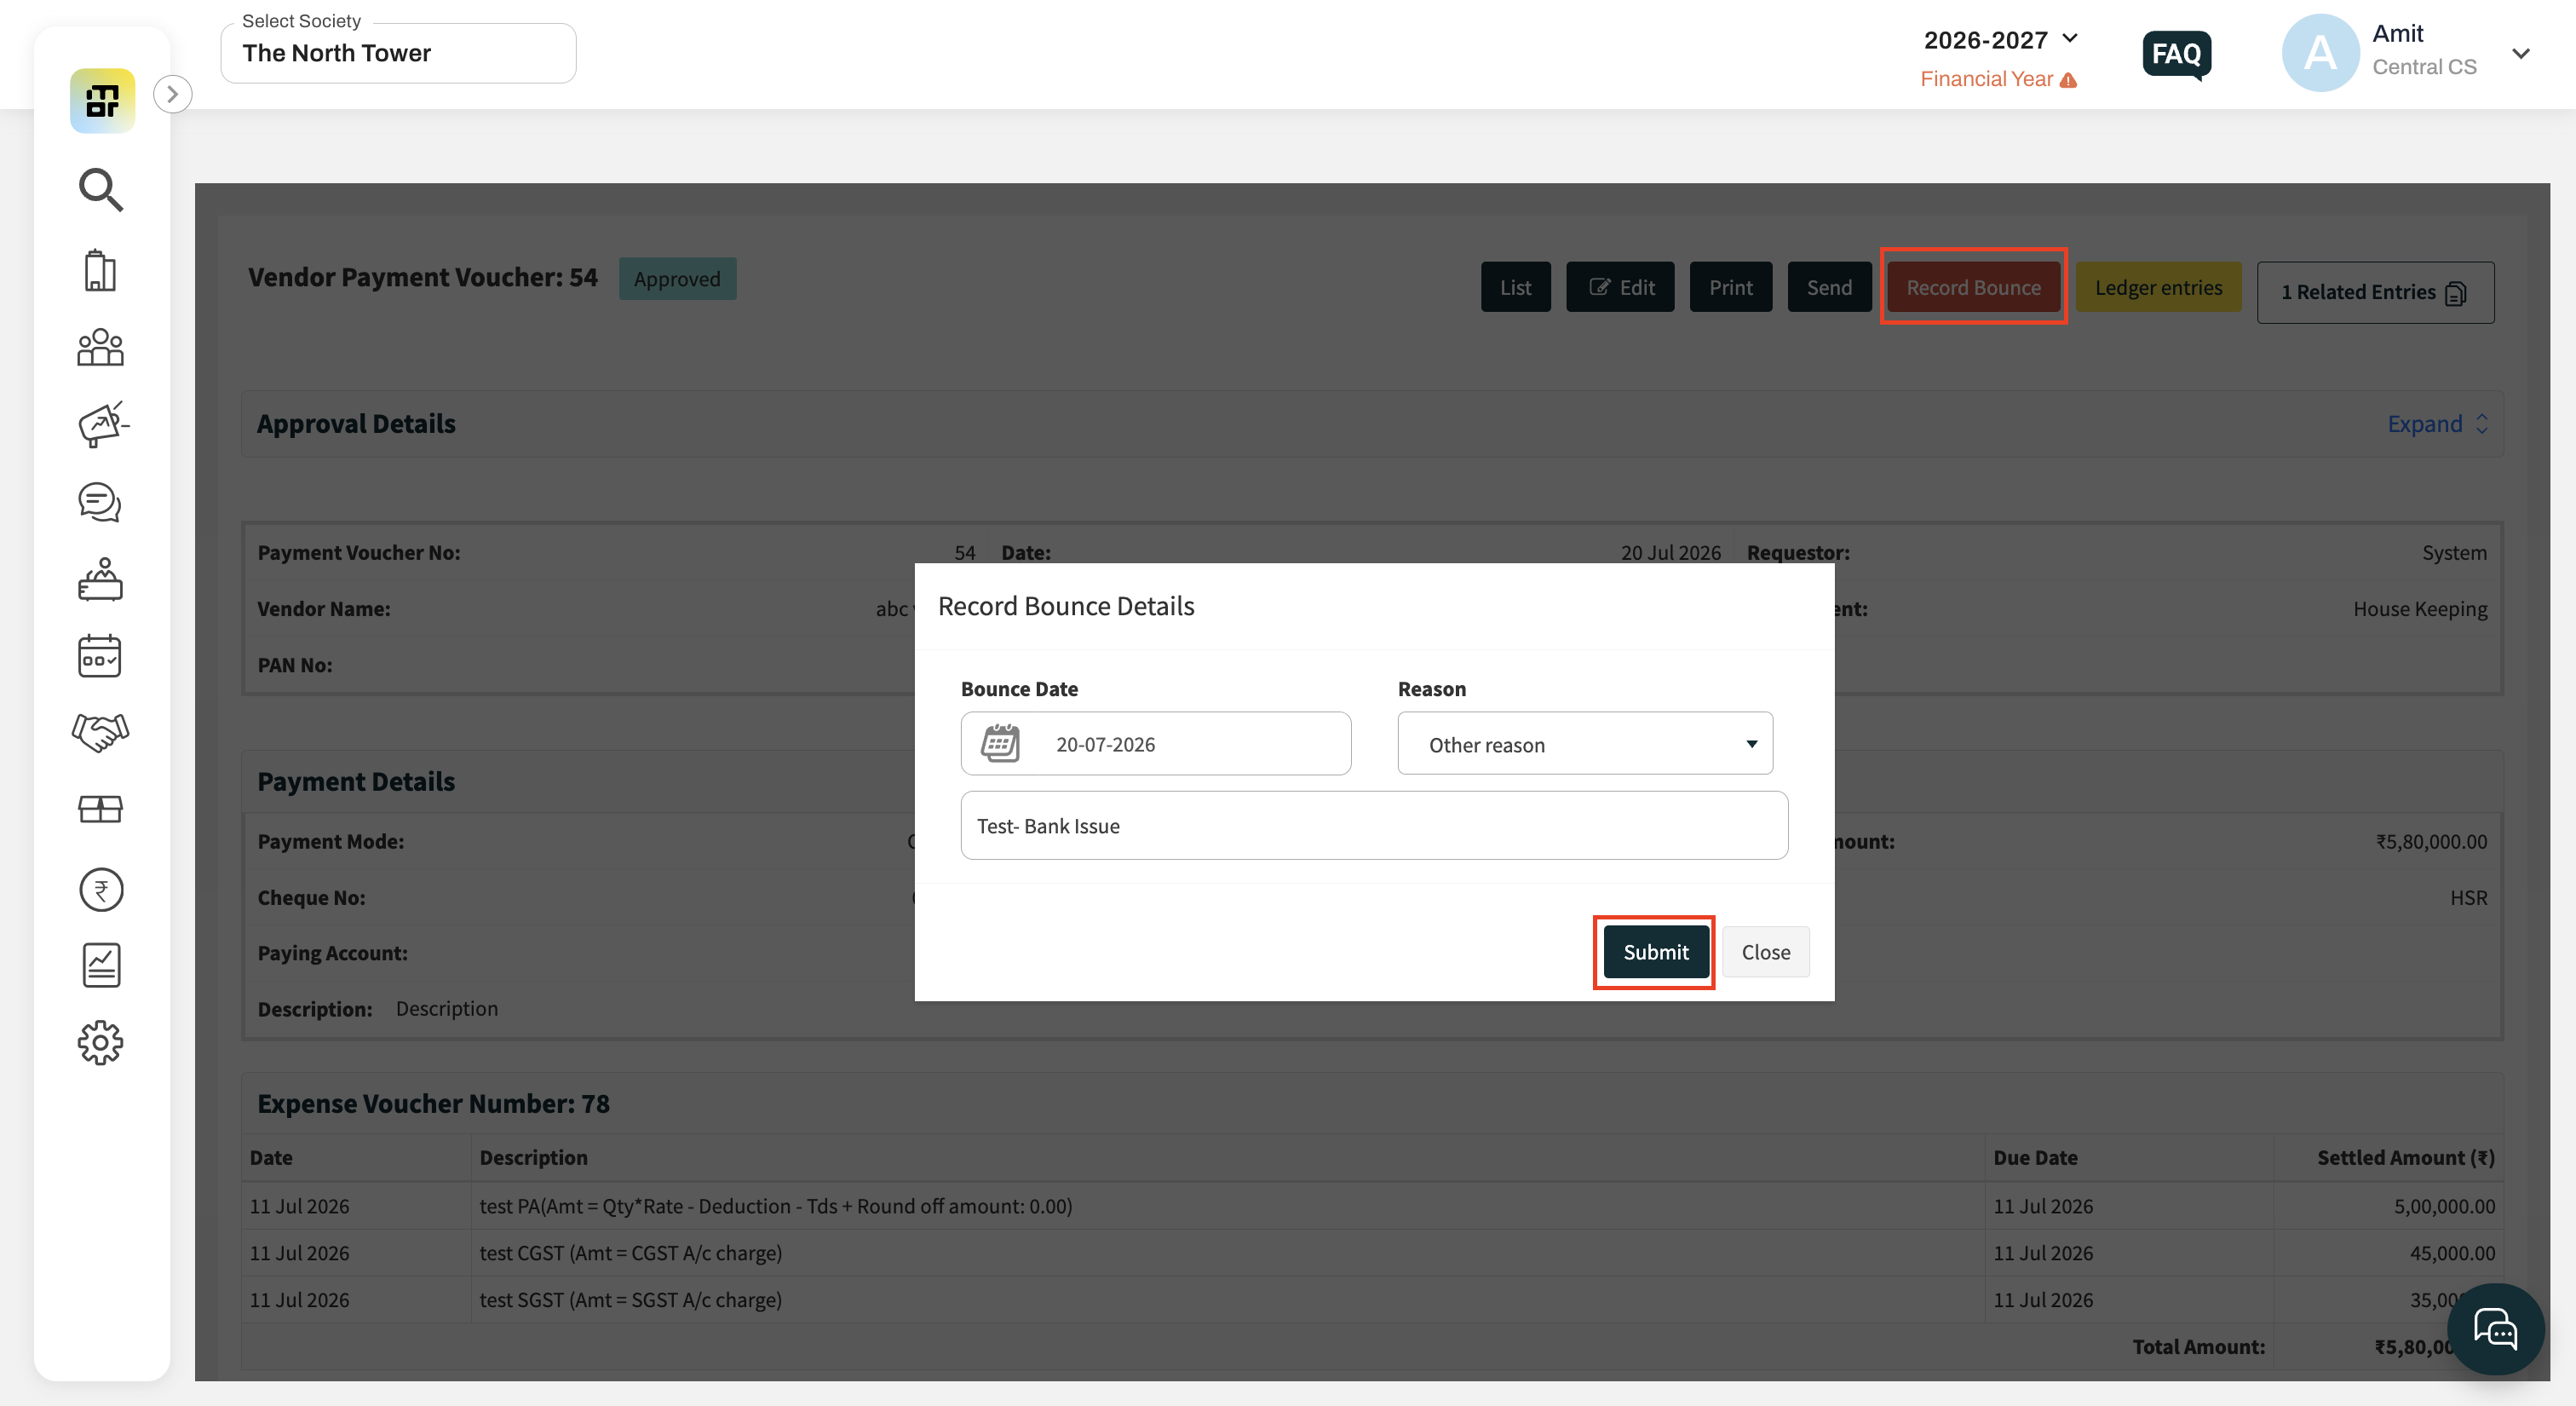2576x1406 pixels.
Task: Click the Edit voucher button
Action: pos(1620,287)
